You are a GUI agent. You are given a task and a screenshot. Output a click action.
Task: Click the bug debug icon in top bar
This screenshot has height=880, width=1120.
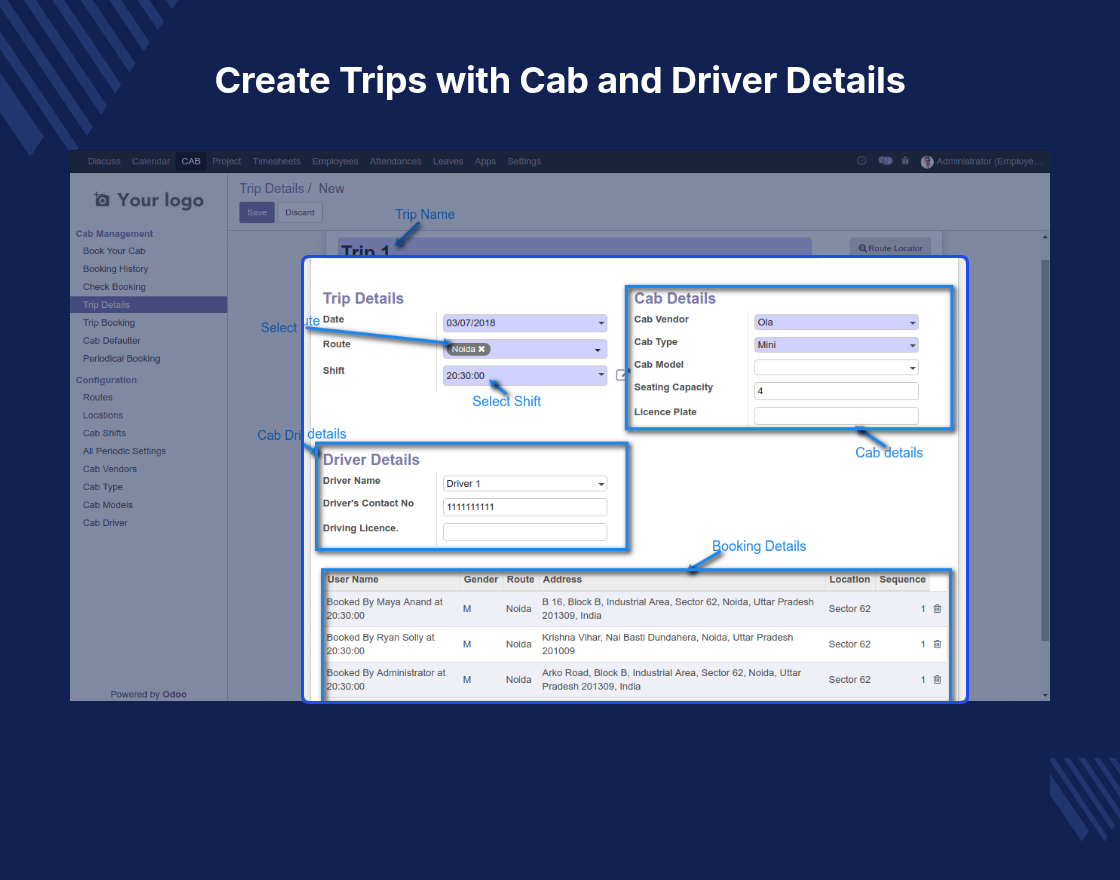point(905,161)
